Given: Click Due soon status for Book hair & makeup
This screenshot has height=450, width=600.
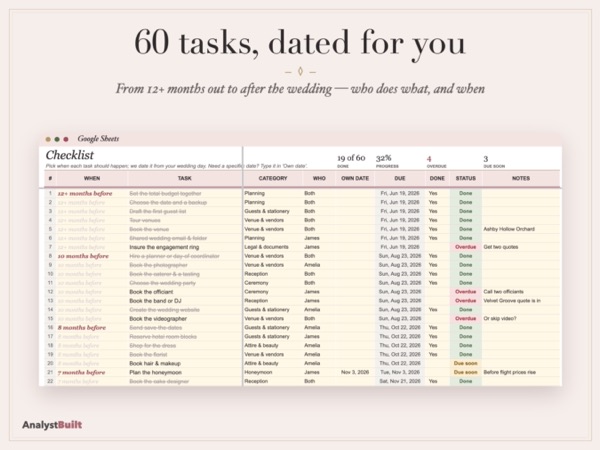Looking at the screenshot, I should pyautogui.click(x=466, y=364).
